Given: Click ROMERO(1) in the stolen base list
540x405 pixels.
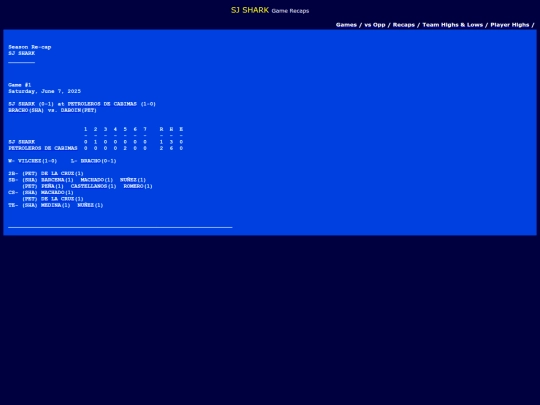Looking at the screenshot, I should point(138,186).
